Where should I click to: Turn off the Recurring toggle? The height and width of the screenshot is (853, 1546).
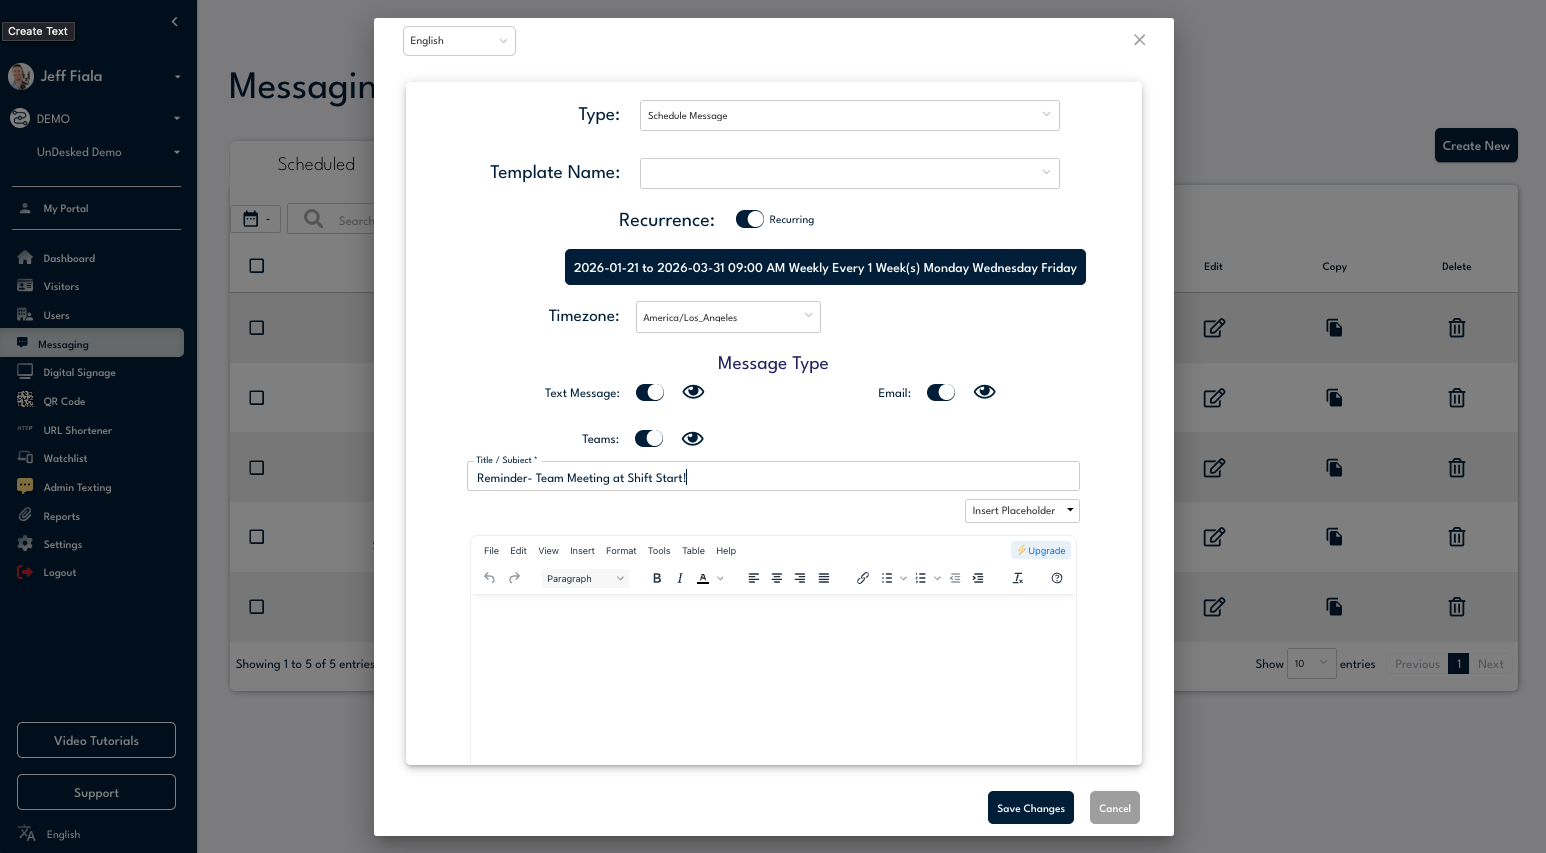coord(750,219)
